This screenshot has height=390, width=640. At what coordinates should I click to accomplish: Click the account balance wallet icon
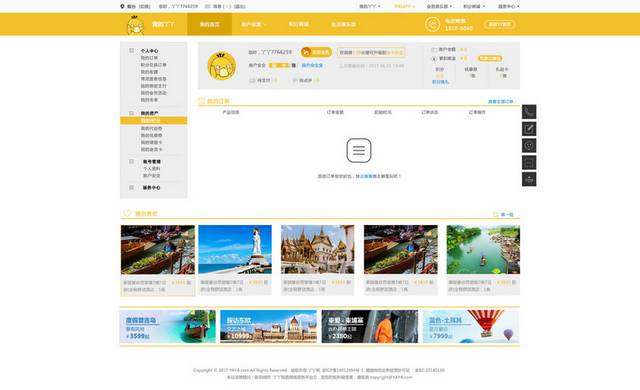coord(434,50)
